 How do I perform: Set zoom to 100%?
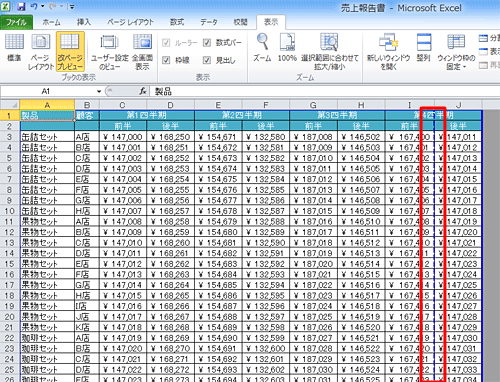click(287, 48)
